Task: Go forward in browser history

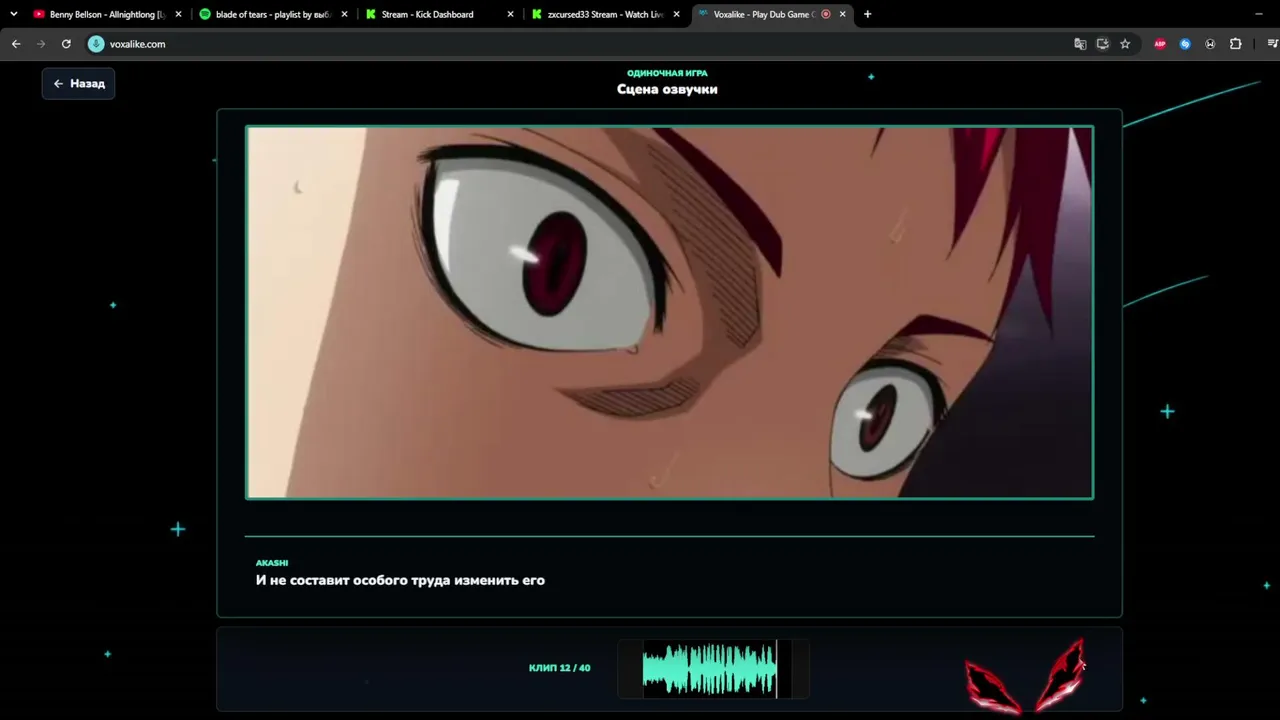Action: coord(41,44)
